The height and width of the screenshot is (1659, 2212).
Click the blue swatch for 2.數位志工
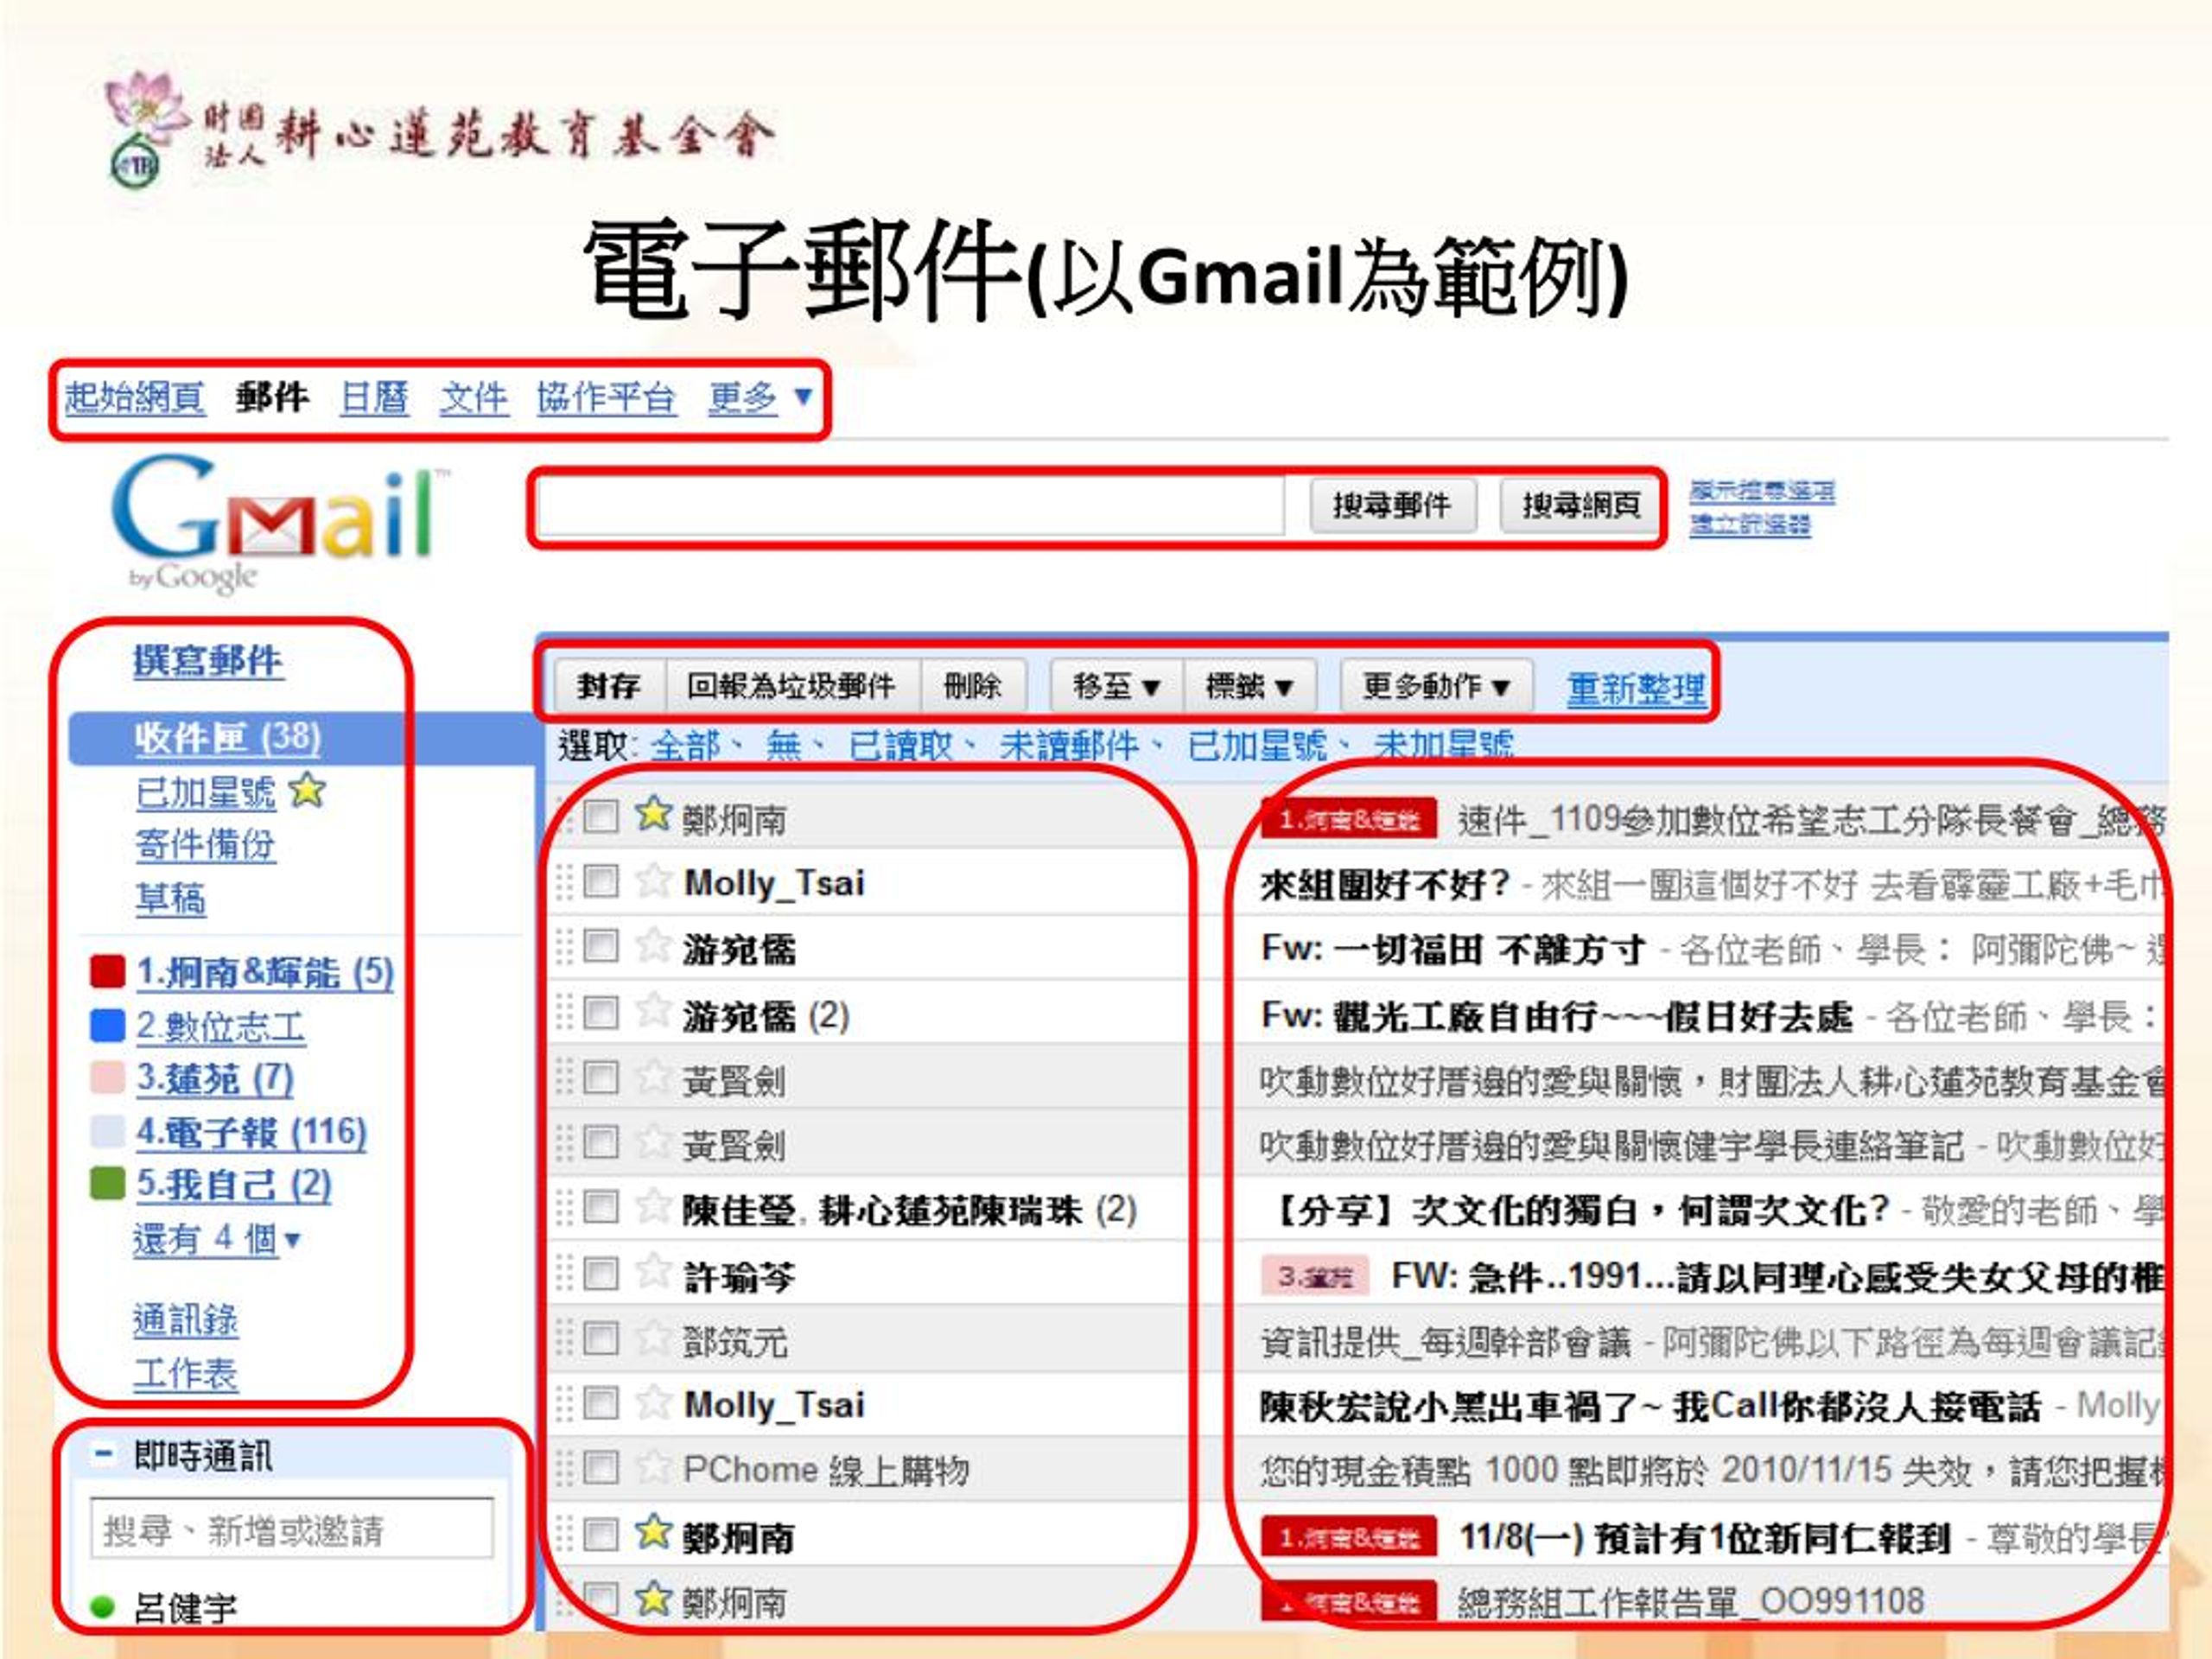tap(107, 1025)
